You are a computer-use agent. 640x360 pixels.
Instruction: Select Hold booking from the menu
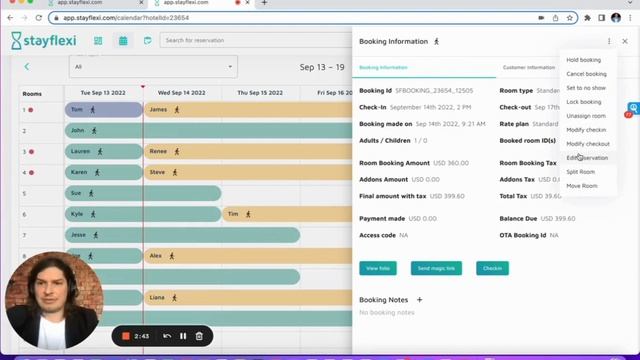(583, 60)
